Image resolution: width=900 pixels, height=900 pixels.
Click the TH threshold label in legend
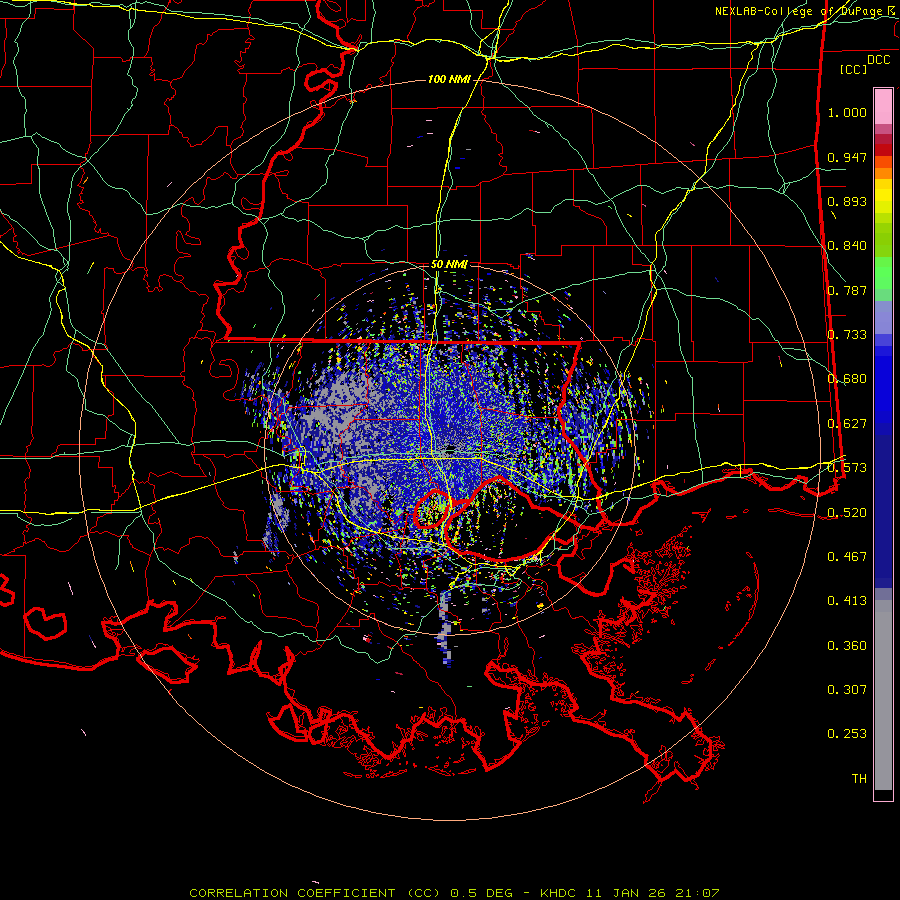(859, 779)
